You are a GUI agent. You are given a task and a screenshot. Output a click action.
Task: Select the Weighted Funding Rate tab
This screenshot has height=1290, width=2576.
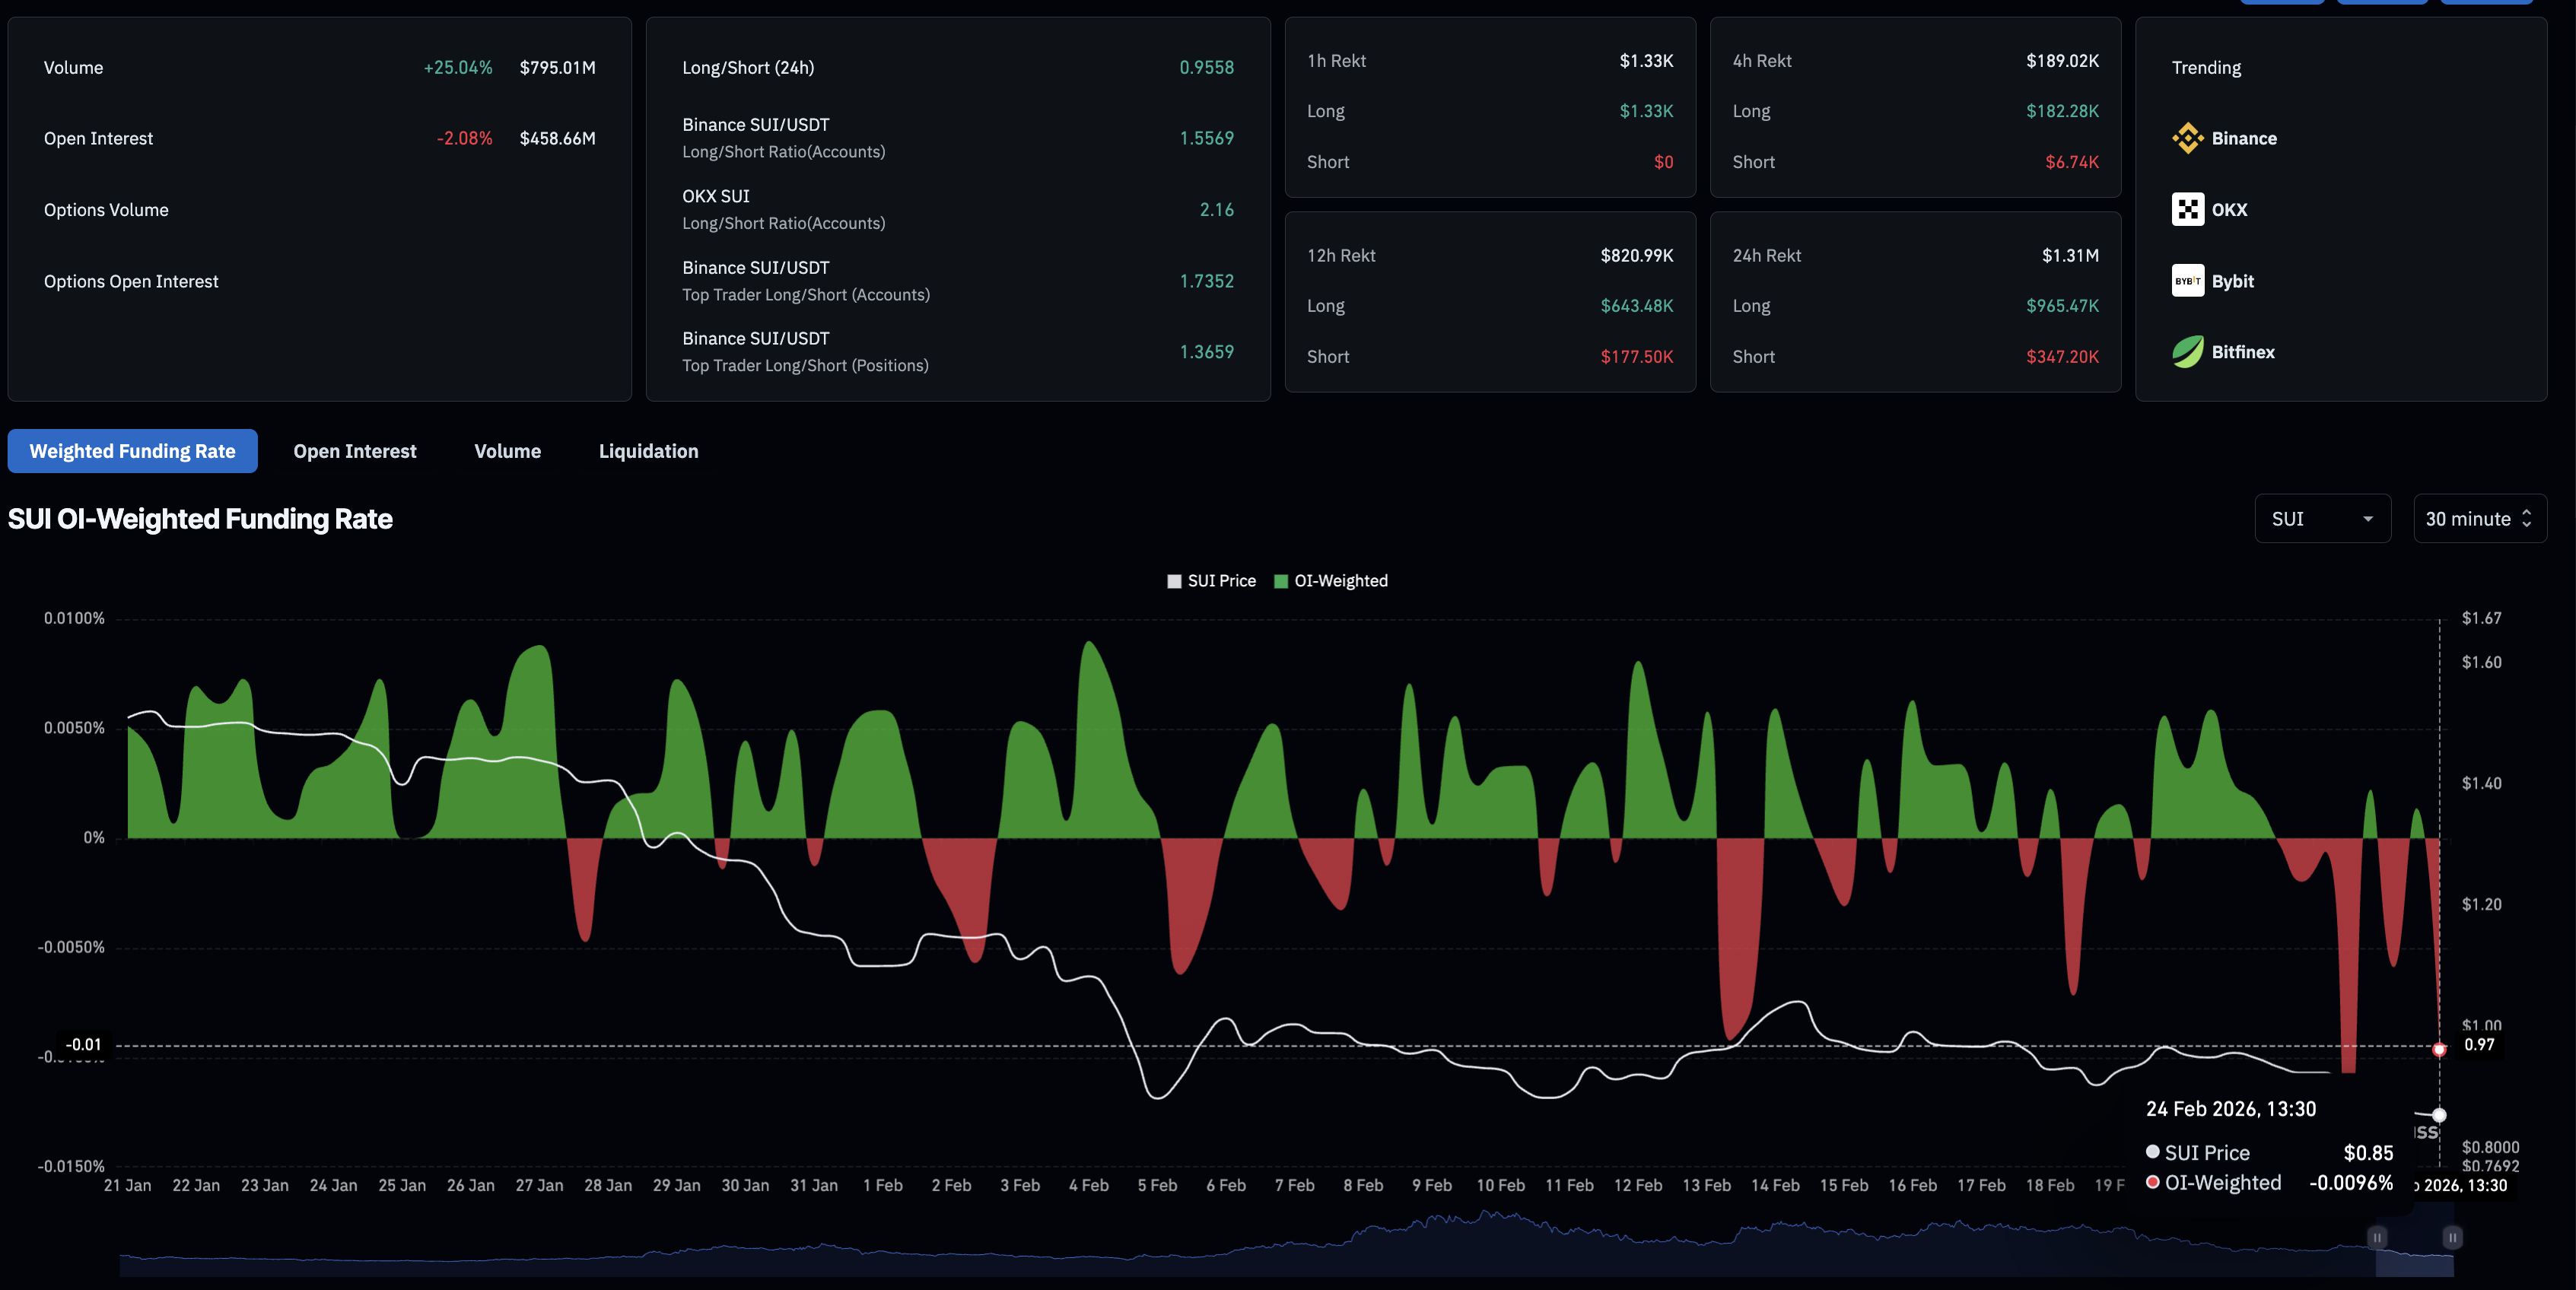132,451
